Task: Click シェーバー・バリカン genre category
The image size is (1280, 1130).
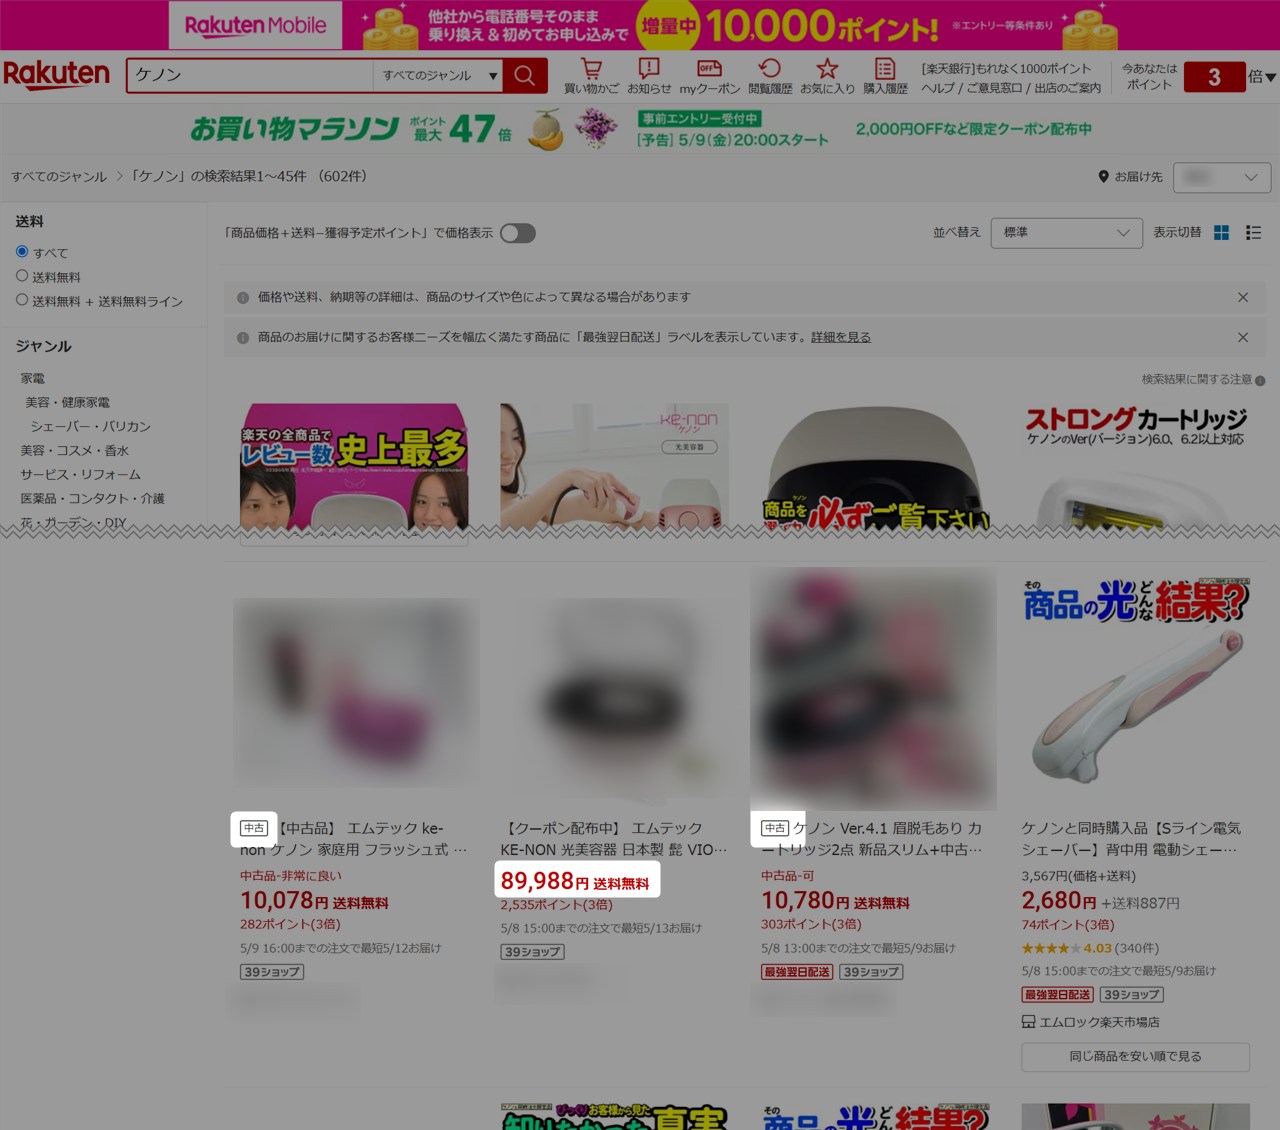Action: [90, 426]
